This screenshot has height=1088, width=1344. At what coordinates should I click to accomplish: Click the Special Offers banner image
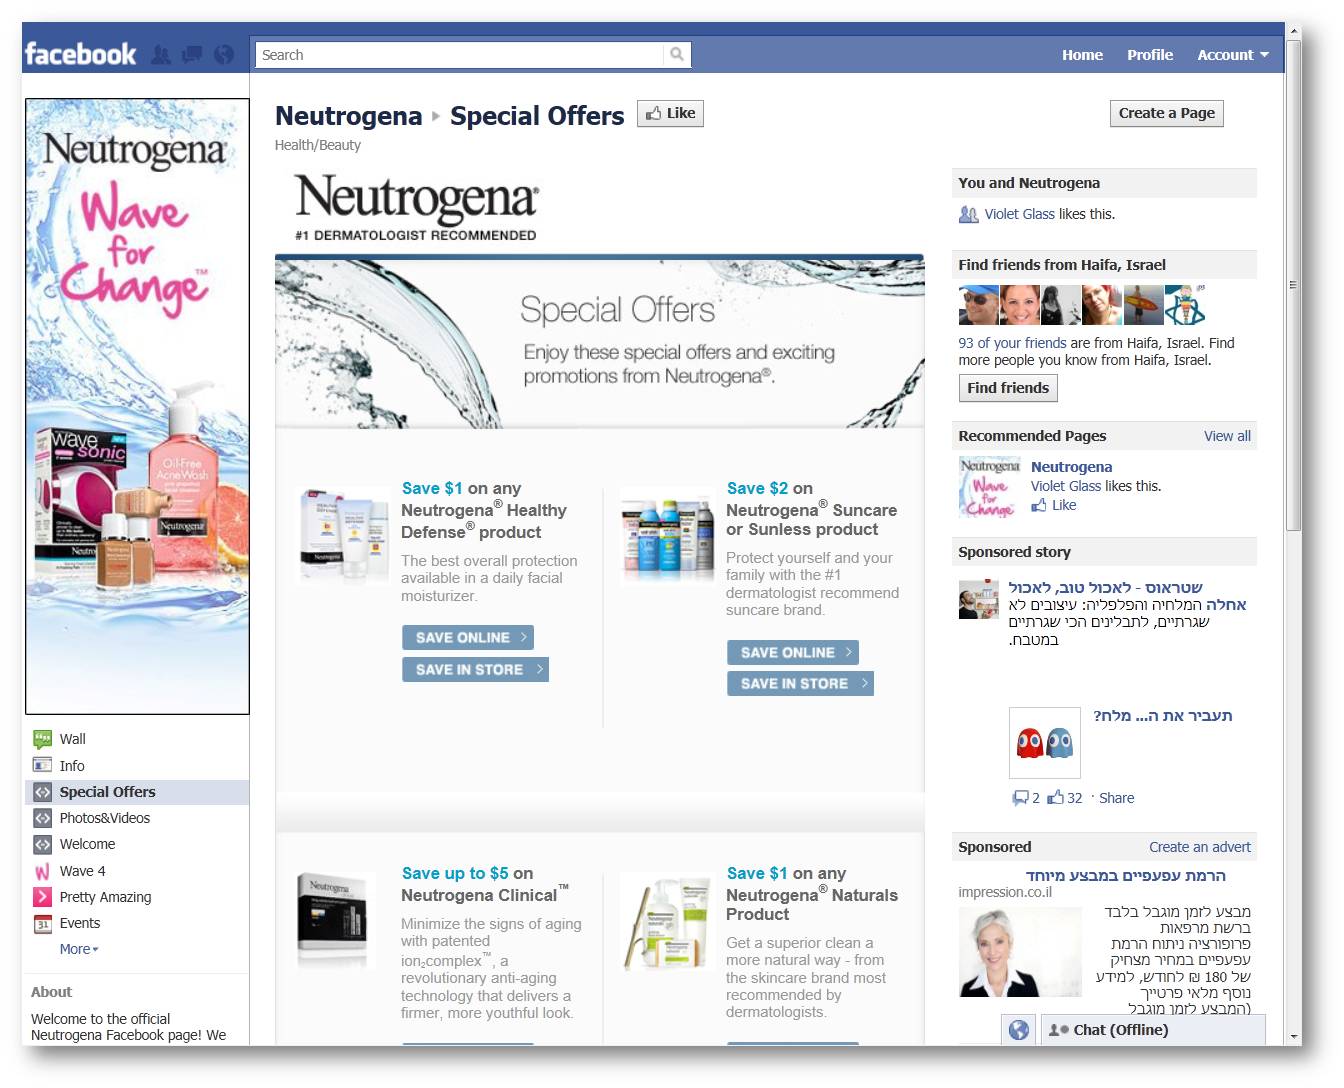(x=600, y=342)
